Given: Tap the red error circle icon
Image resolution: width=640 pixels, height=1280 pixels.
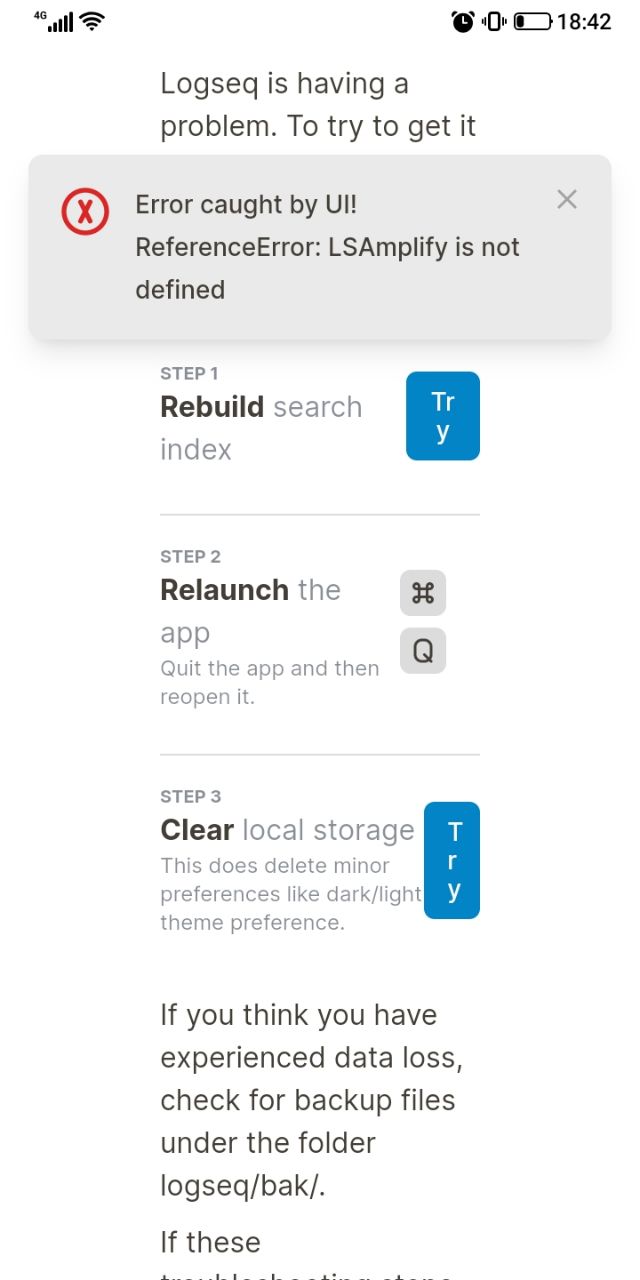Looking at the screenshot, I should pos(84,211).
